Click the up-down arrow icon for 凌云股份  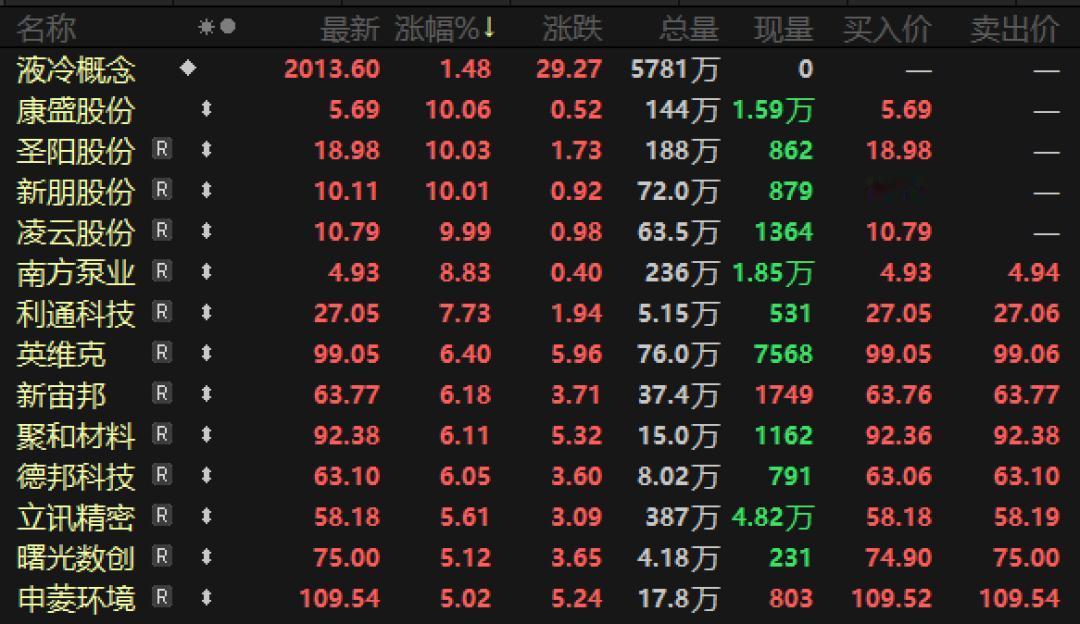(x=206, y=231)
